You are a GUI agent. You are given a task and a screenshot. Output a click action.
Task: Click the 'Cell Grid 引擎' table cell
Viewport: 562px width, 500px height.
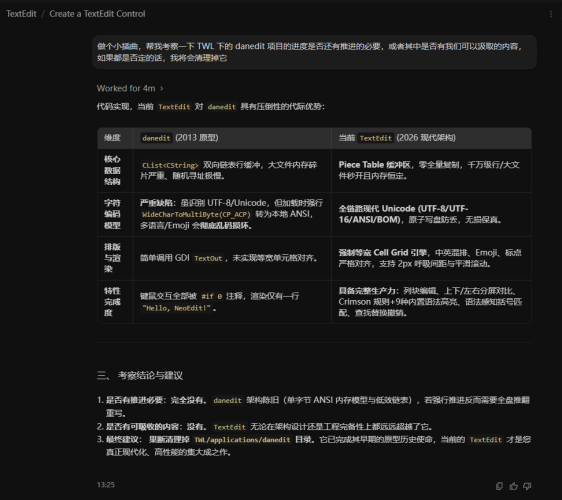432,258
